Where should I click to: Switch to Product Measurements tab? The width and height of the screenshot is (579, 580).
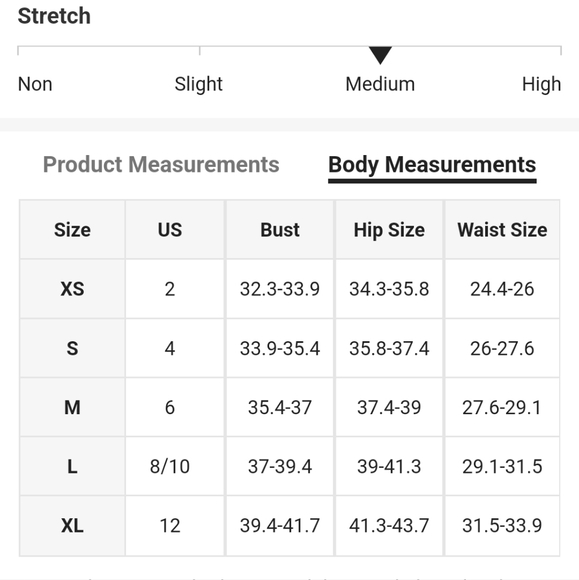click(x=161, y=164)
